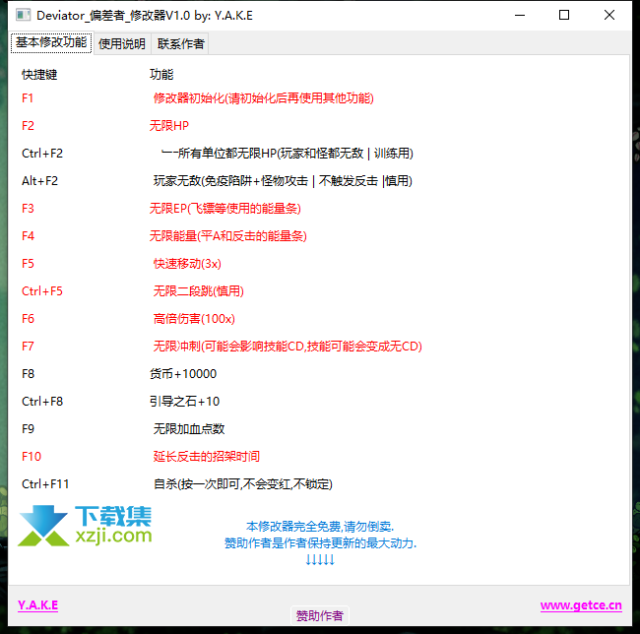Click the window title text
640x634 pixels.
coord(144,16)
